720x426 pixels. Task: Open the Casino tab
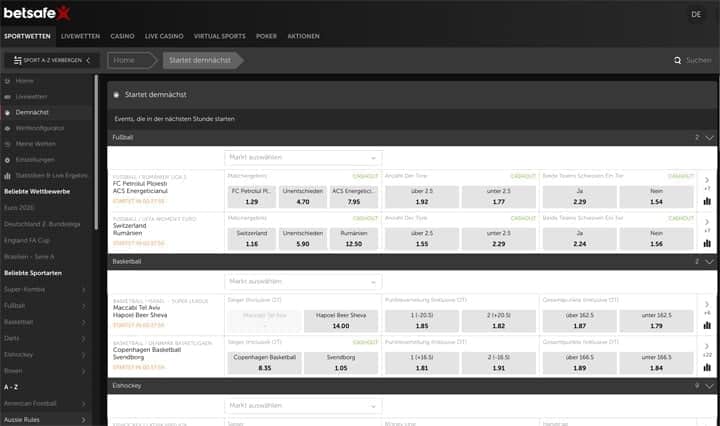click(x=122, y=36)
